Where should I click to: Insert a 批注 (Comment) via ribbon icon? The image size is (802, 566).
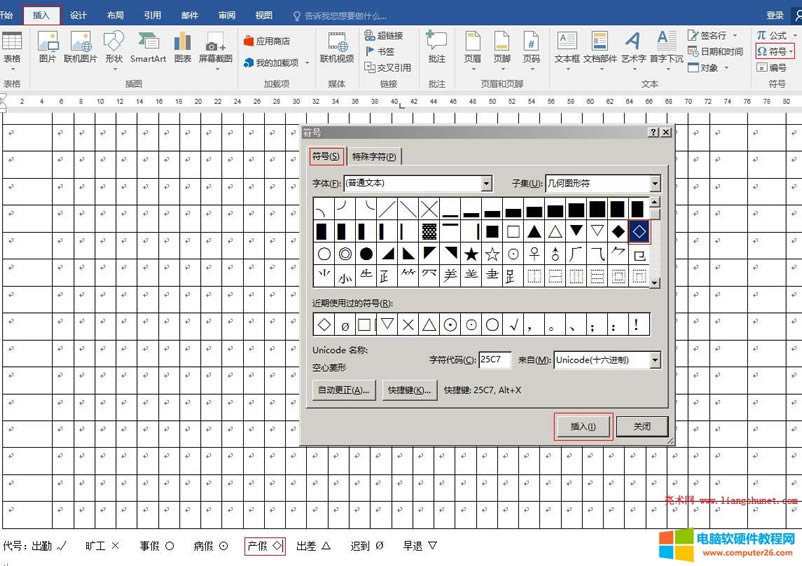pyautogui.click(x=436, y=46)
